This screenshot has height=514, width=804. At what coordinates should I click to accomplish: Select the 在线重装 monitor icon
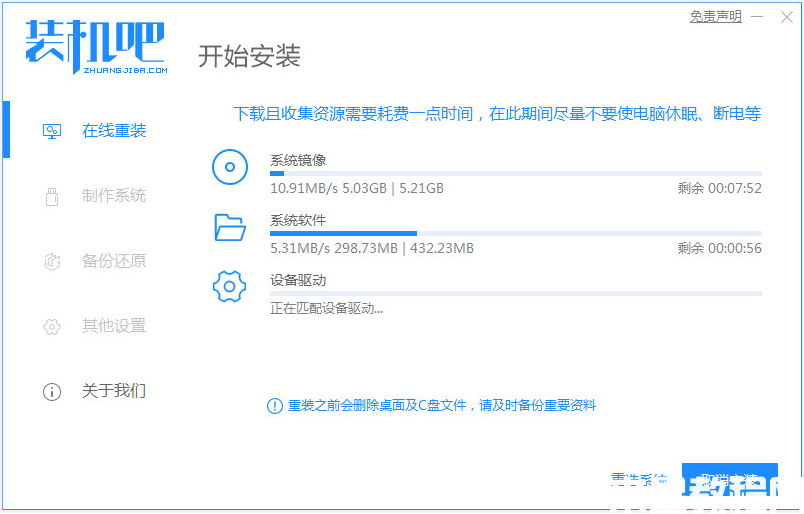(x=52, y=131)
